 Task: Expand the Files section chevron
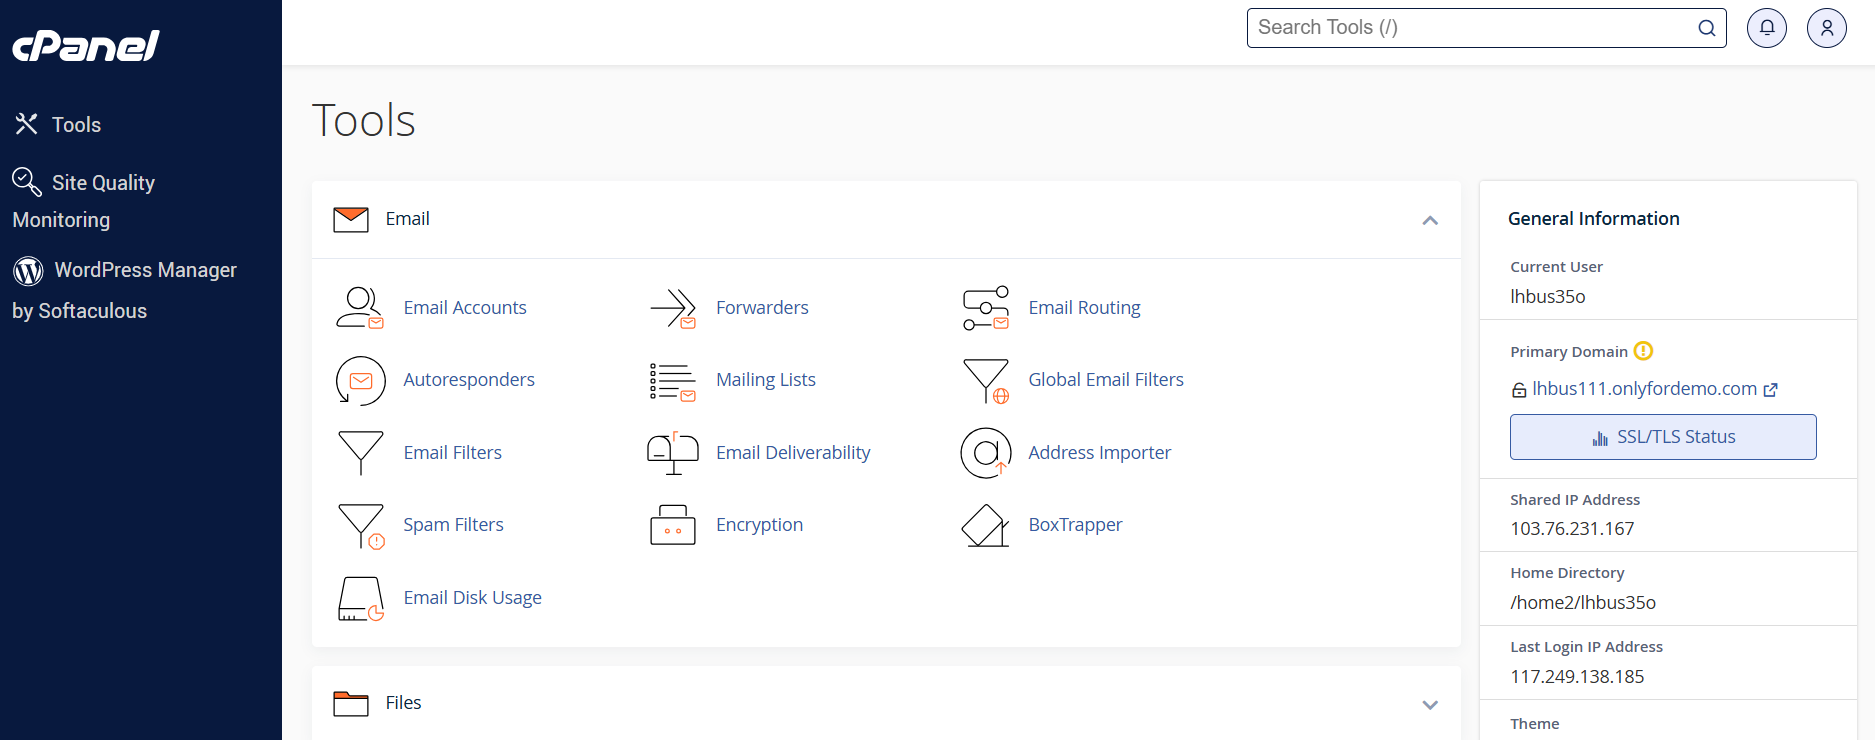click(1430, 705)
